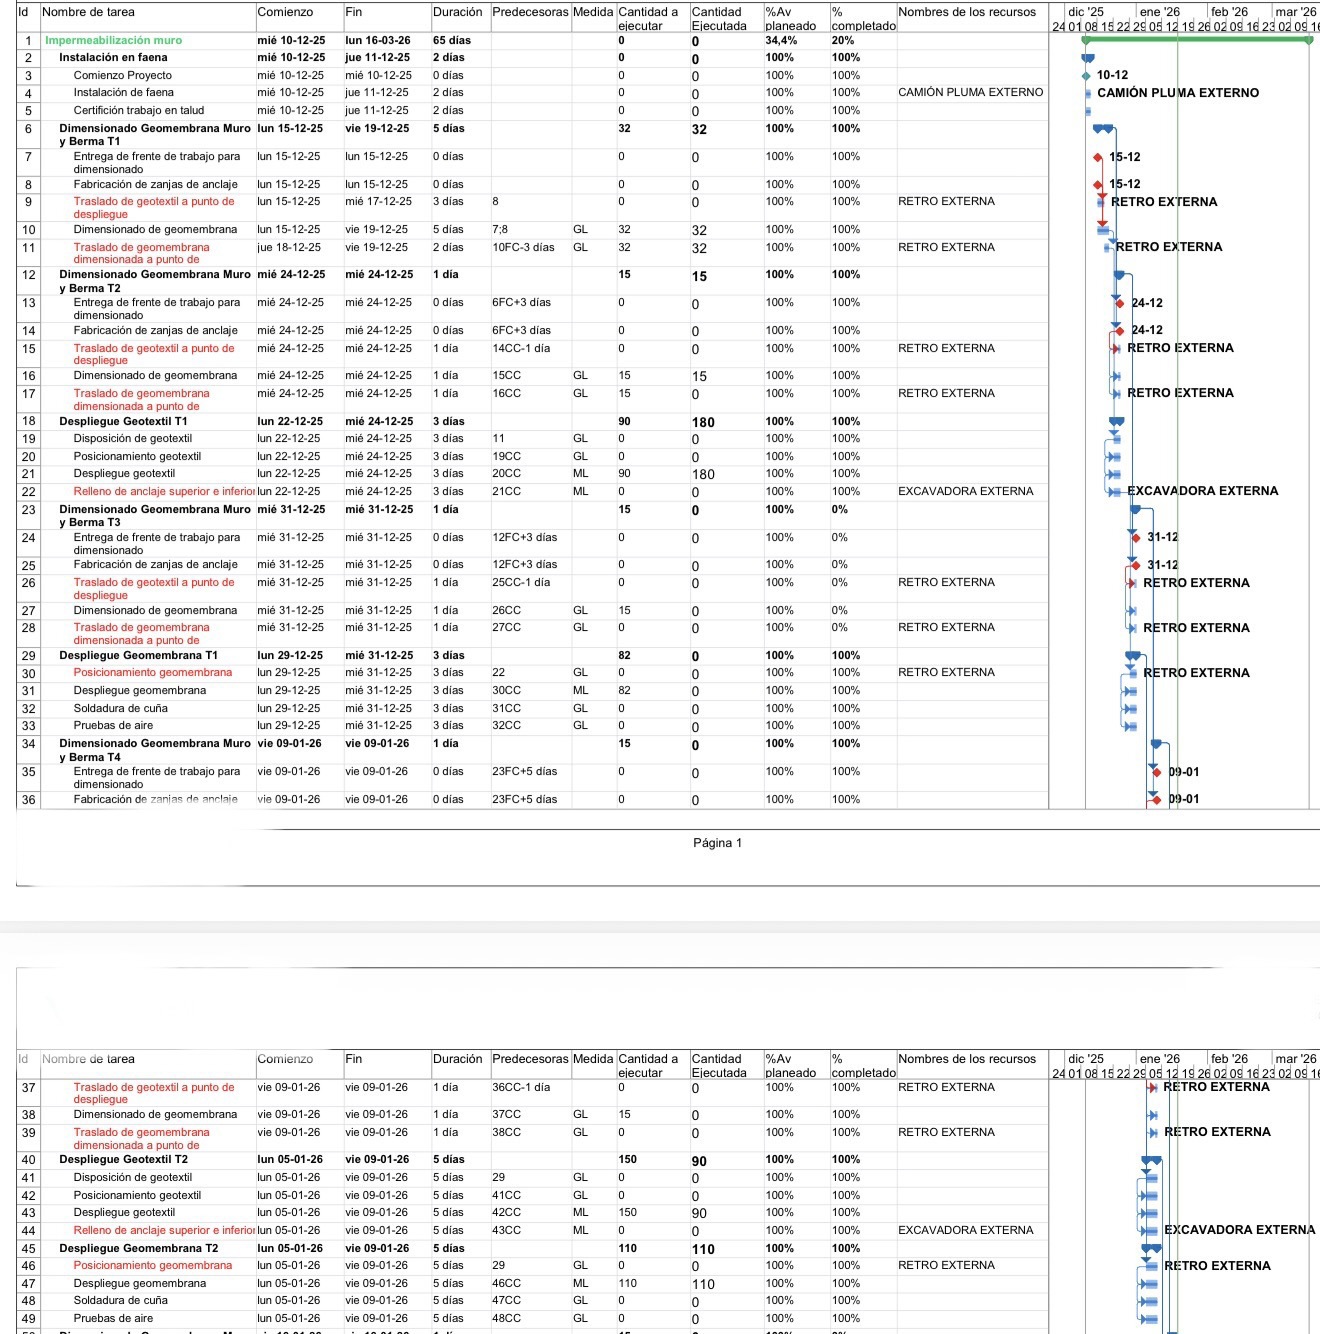Click 'EXCAVADORA EXTERNA' resource cell in row 22
Screen dimensions: 1320x1334
coord(965,492)
